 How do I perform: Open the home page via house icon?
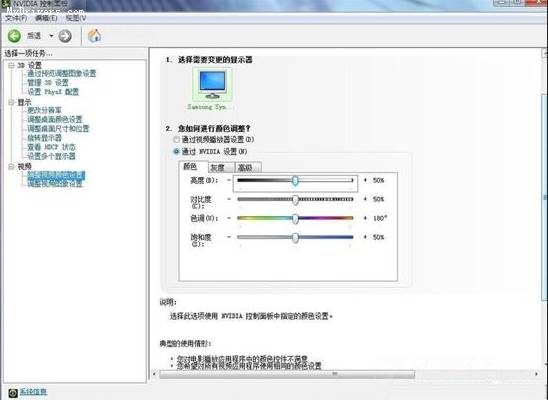click(94, 35)
